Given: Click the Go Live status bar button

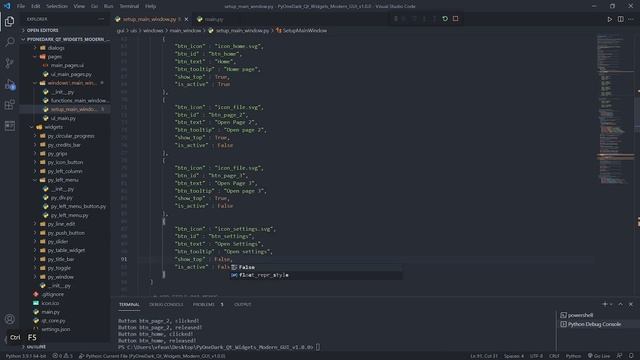Looking at the screenshot, I should pyautogui.click(x=598, y=356).
